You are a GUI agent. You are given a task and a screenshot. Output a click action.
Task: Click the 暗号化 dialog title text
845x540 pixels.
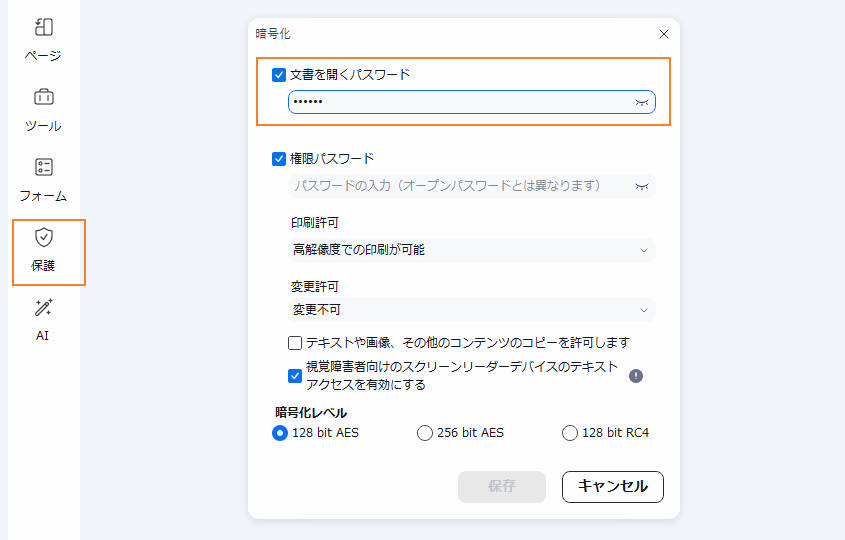point(273,34)
